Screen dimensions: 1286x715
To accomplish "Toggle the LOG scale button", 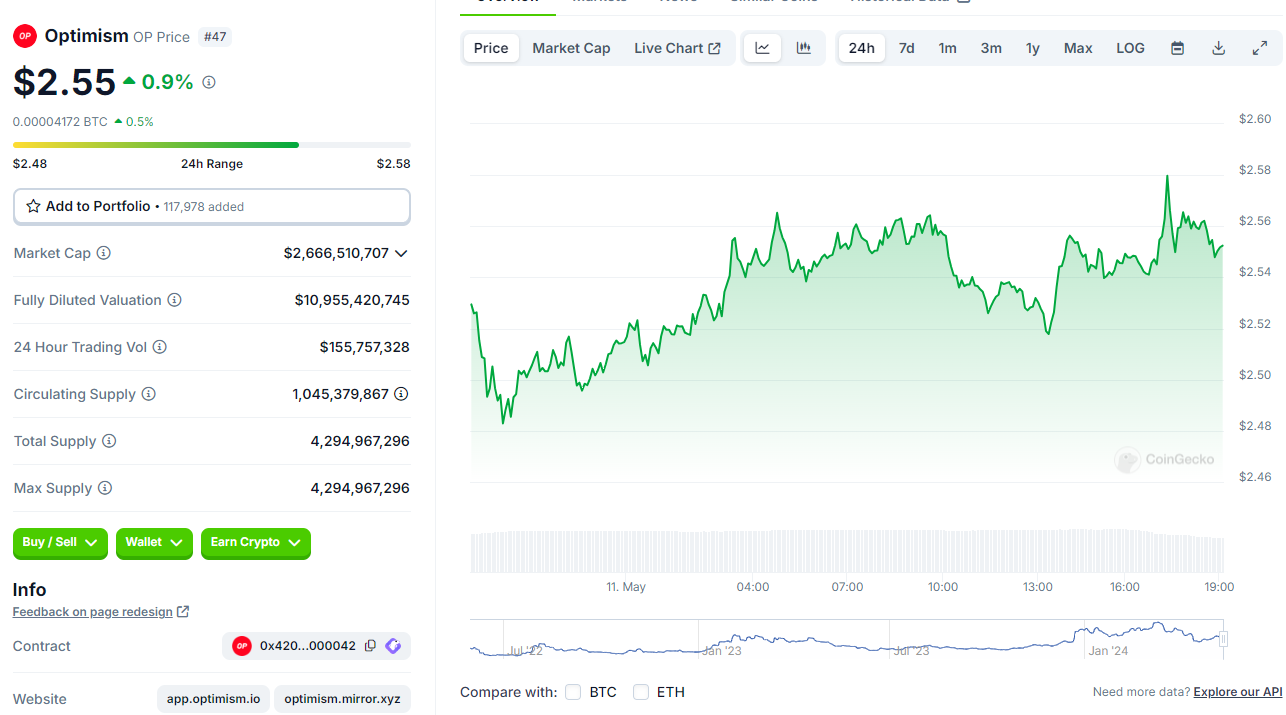I will click(1131, 48).
